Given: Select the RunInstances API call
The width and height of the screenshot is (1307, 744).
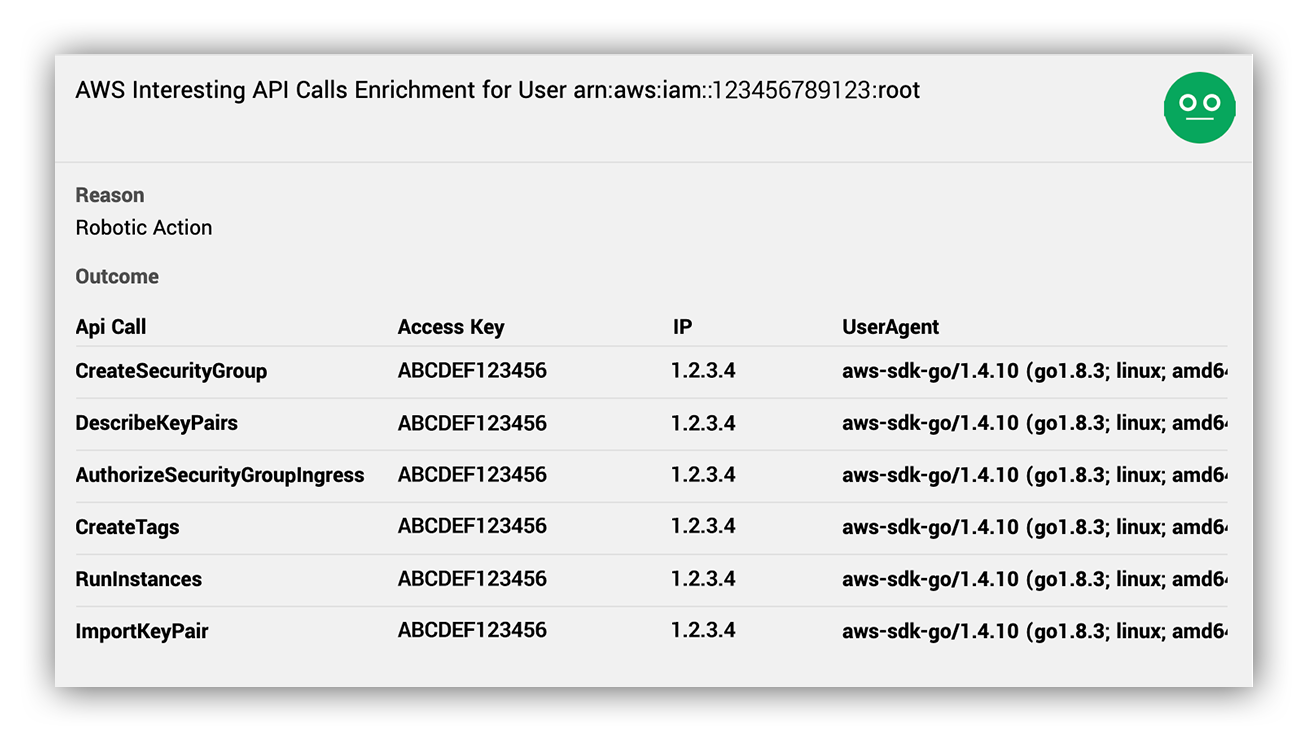Looking at the screenshot, I should [139, 579].
